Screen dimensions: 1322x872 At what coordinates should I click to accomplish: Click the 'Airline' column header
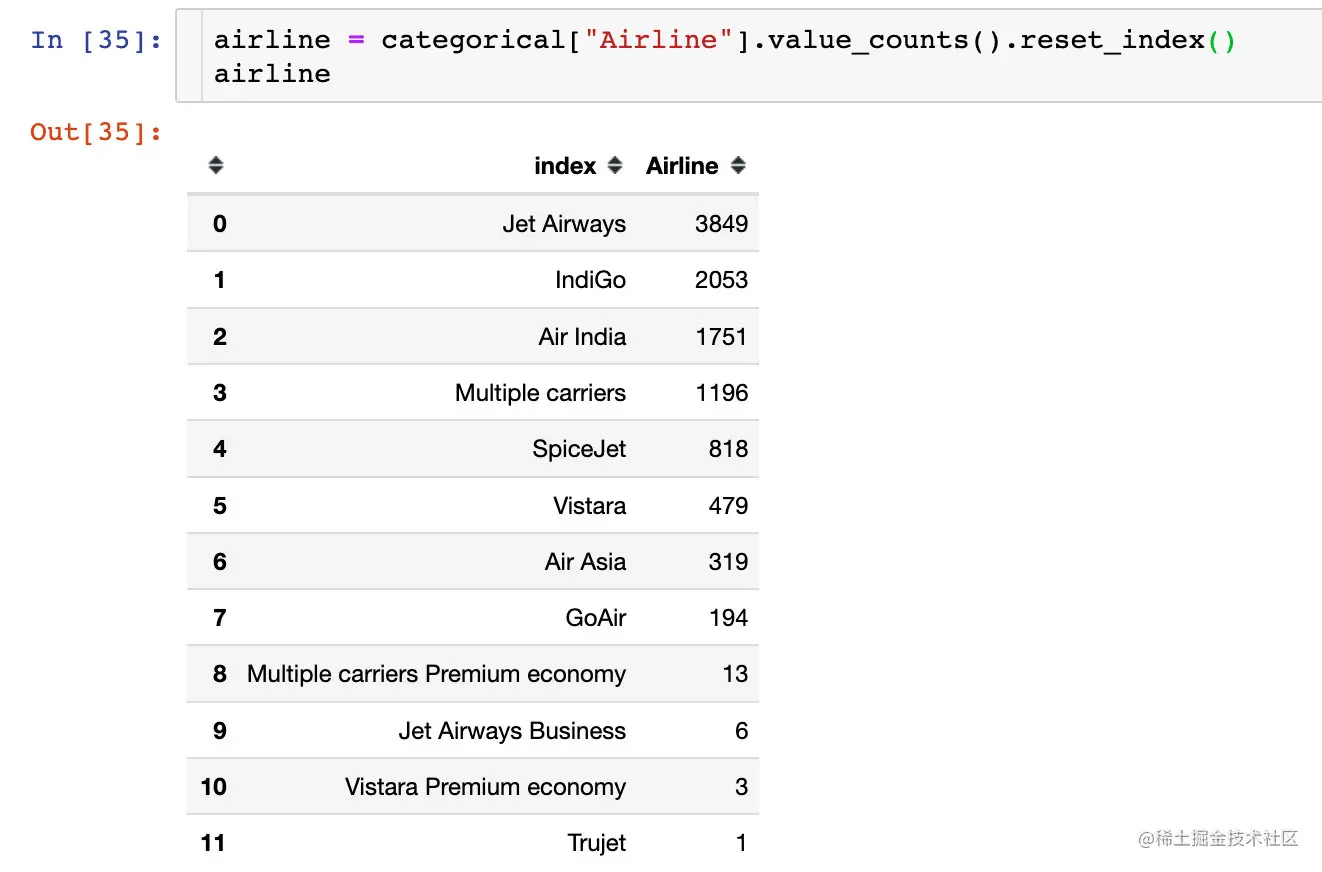682,166
